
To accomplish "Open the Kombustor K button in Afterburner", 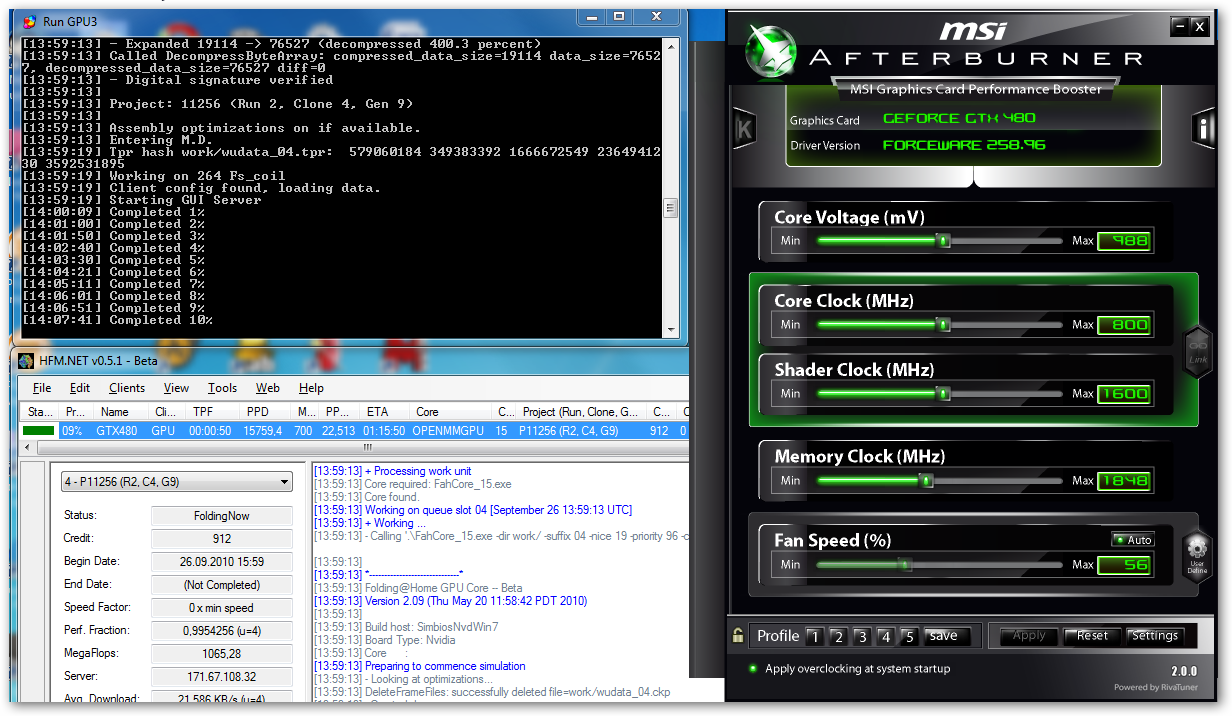I will click(x=743, y=129).
